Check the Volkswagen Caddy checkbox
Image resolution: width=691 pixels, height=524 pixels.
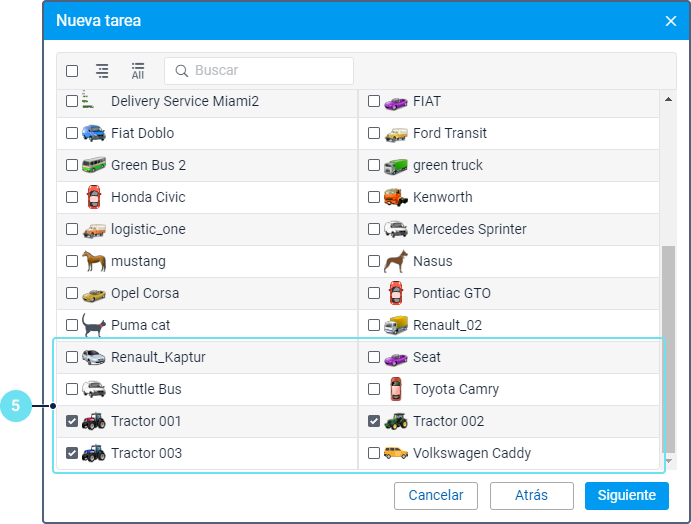374,453
